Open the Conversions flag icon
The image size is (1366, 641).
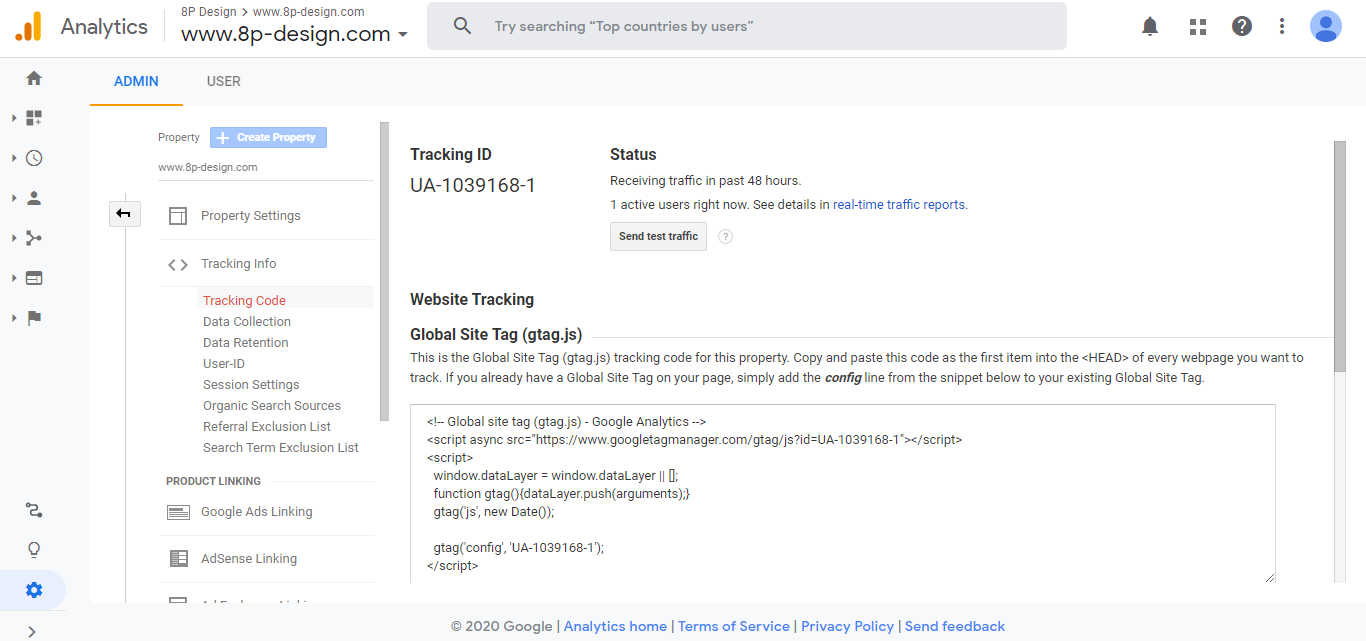(x=34, y=318)
